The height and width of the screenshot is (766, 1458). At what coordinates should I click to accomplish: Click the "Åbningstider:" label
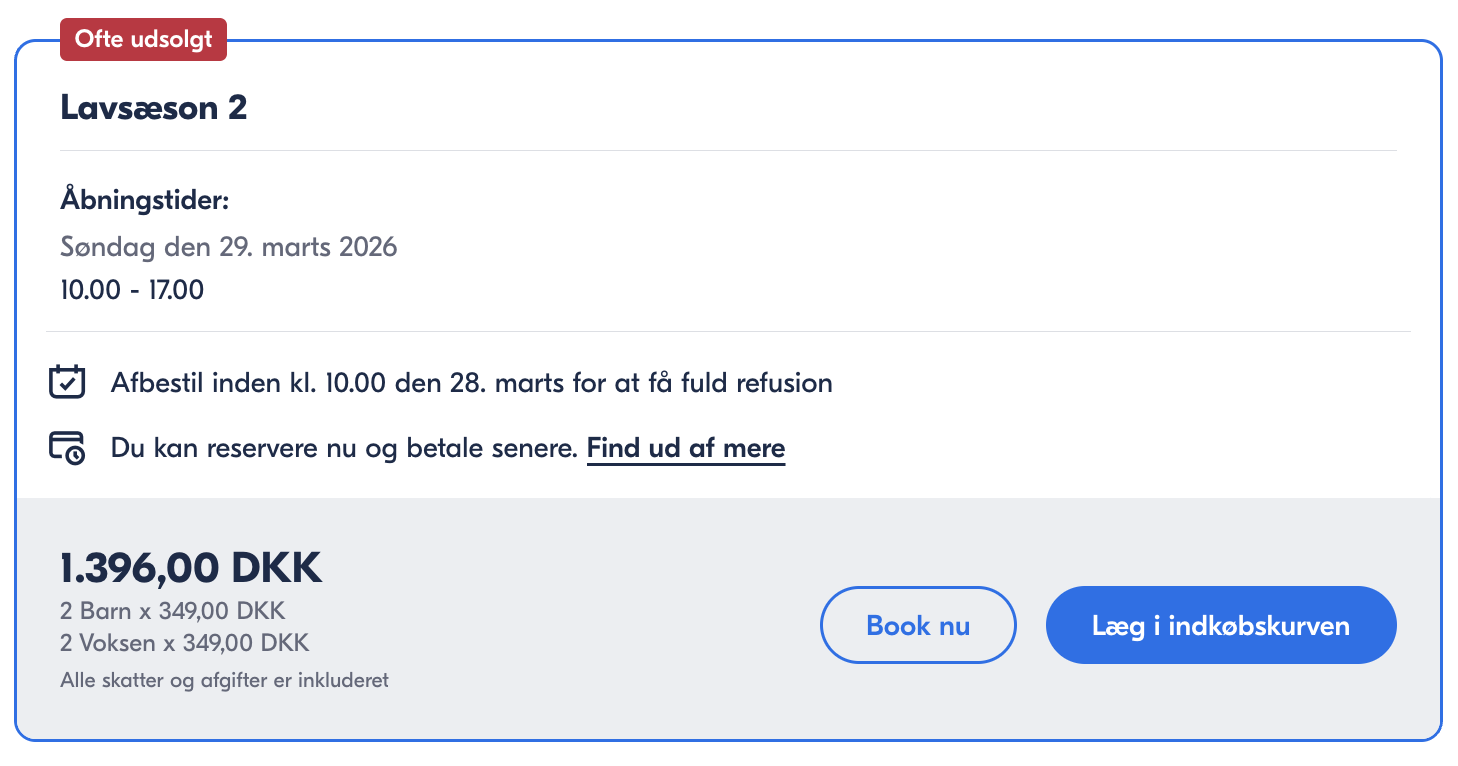coord(145,200)
